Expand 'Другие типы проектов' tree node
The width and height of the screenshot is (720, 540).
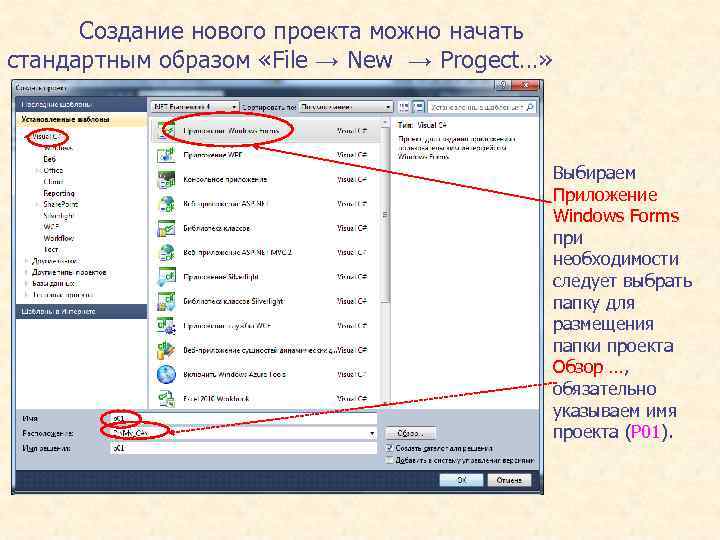coord(26,272)
